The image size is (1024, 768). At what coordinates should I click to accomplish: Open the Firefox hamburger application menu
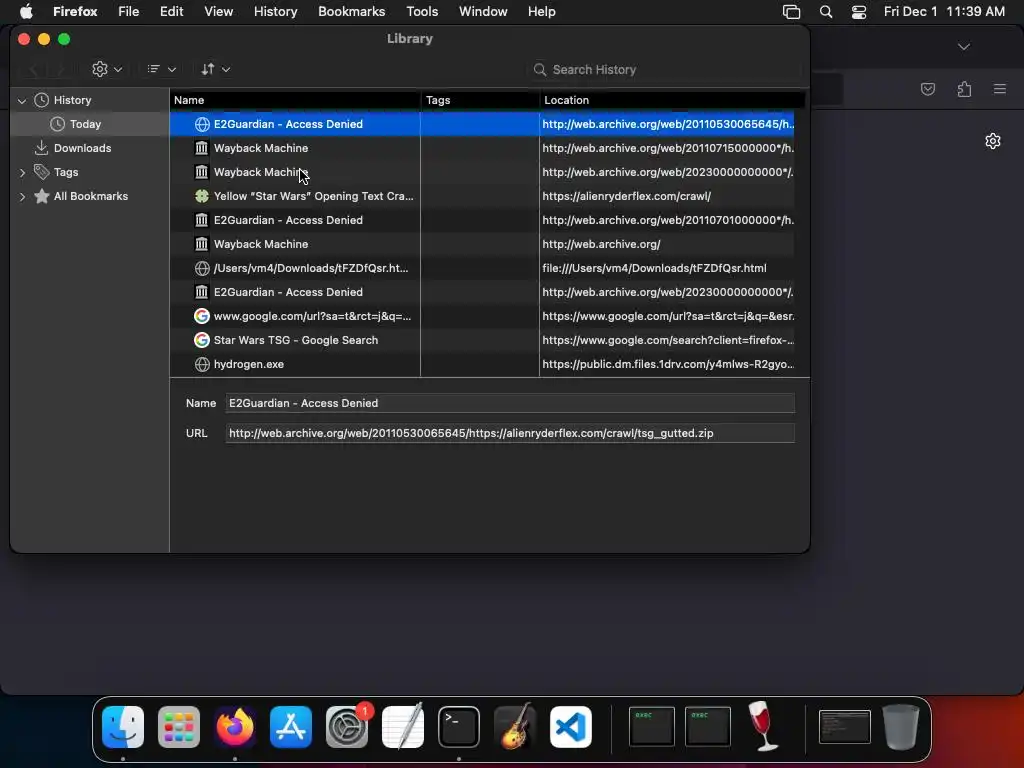pos(1000,89)
